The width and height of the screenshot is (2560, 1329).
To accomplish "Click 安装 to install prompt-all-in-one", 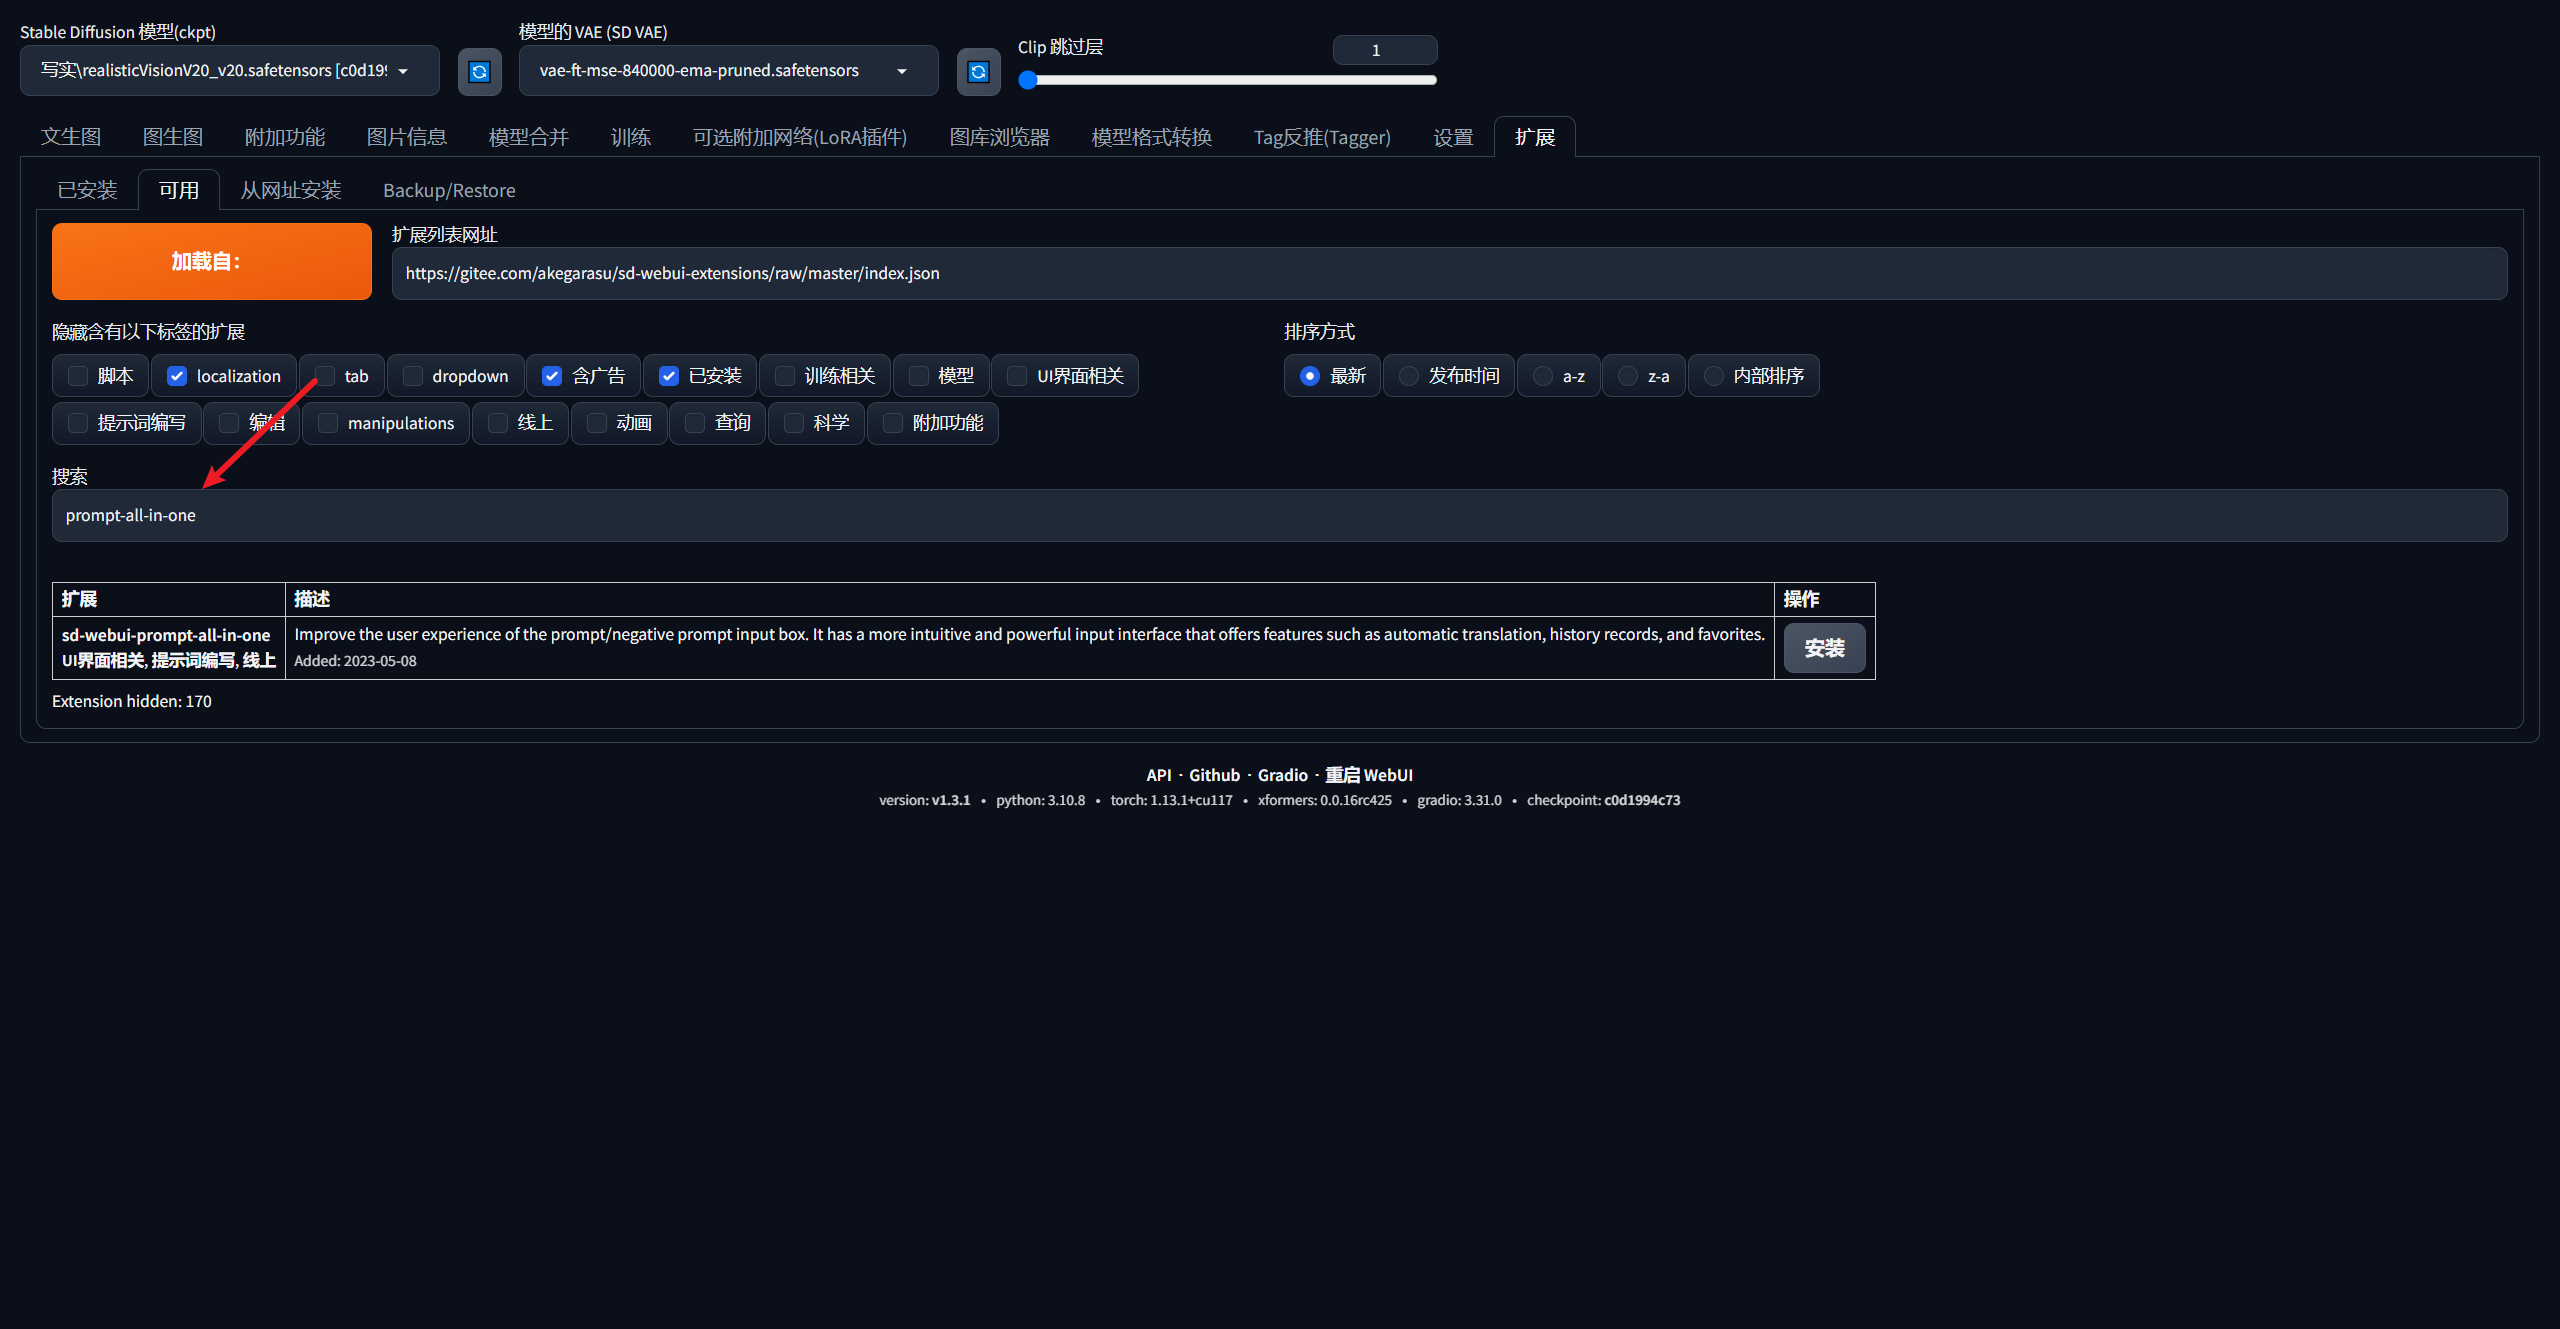I will [x=1824, y=648].
